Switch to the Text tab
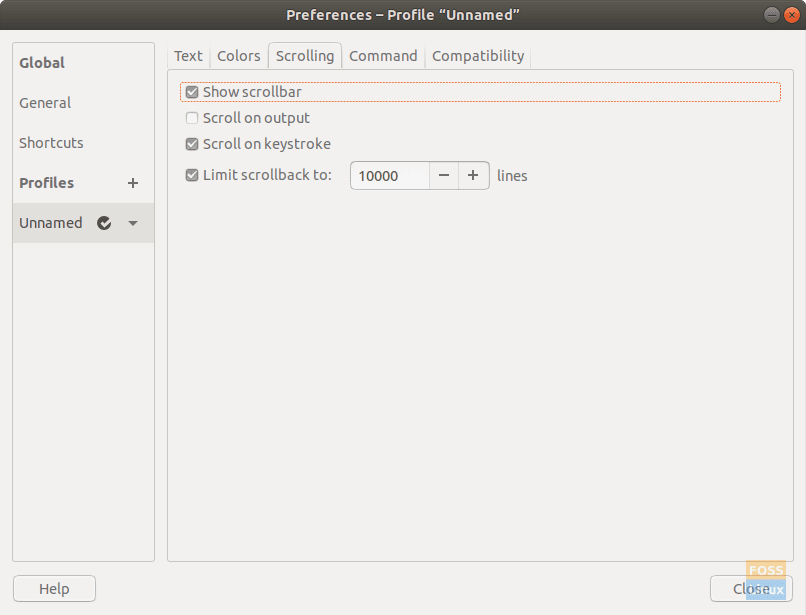Viewport: 806px width, 615px height. (188, 56)
